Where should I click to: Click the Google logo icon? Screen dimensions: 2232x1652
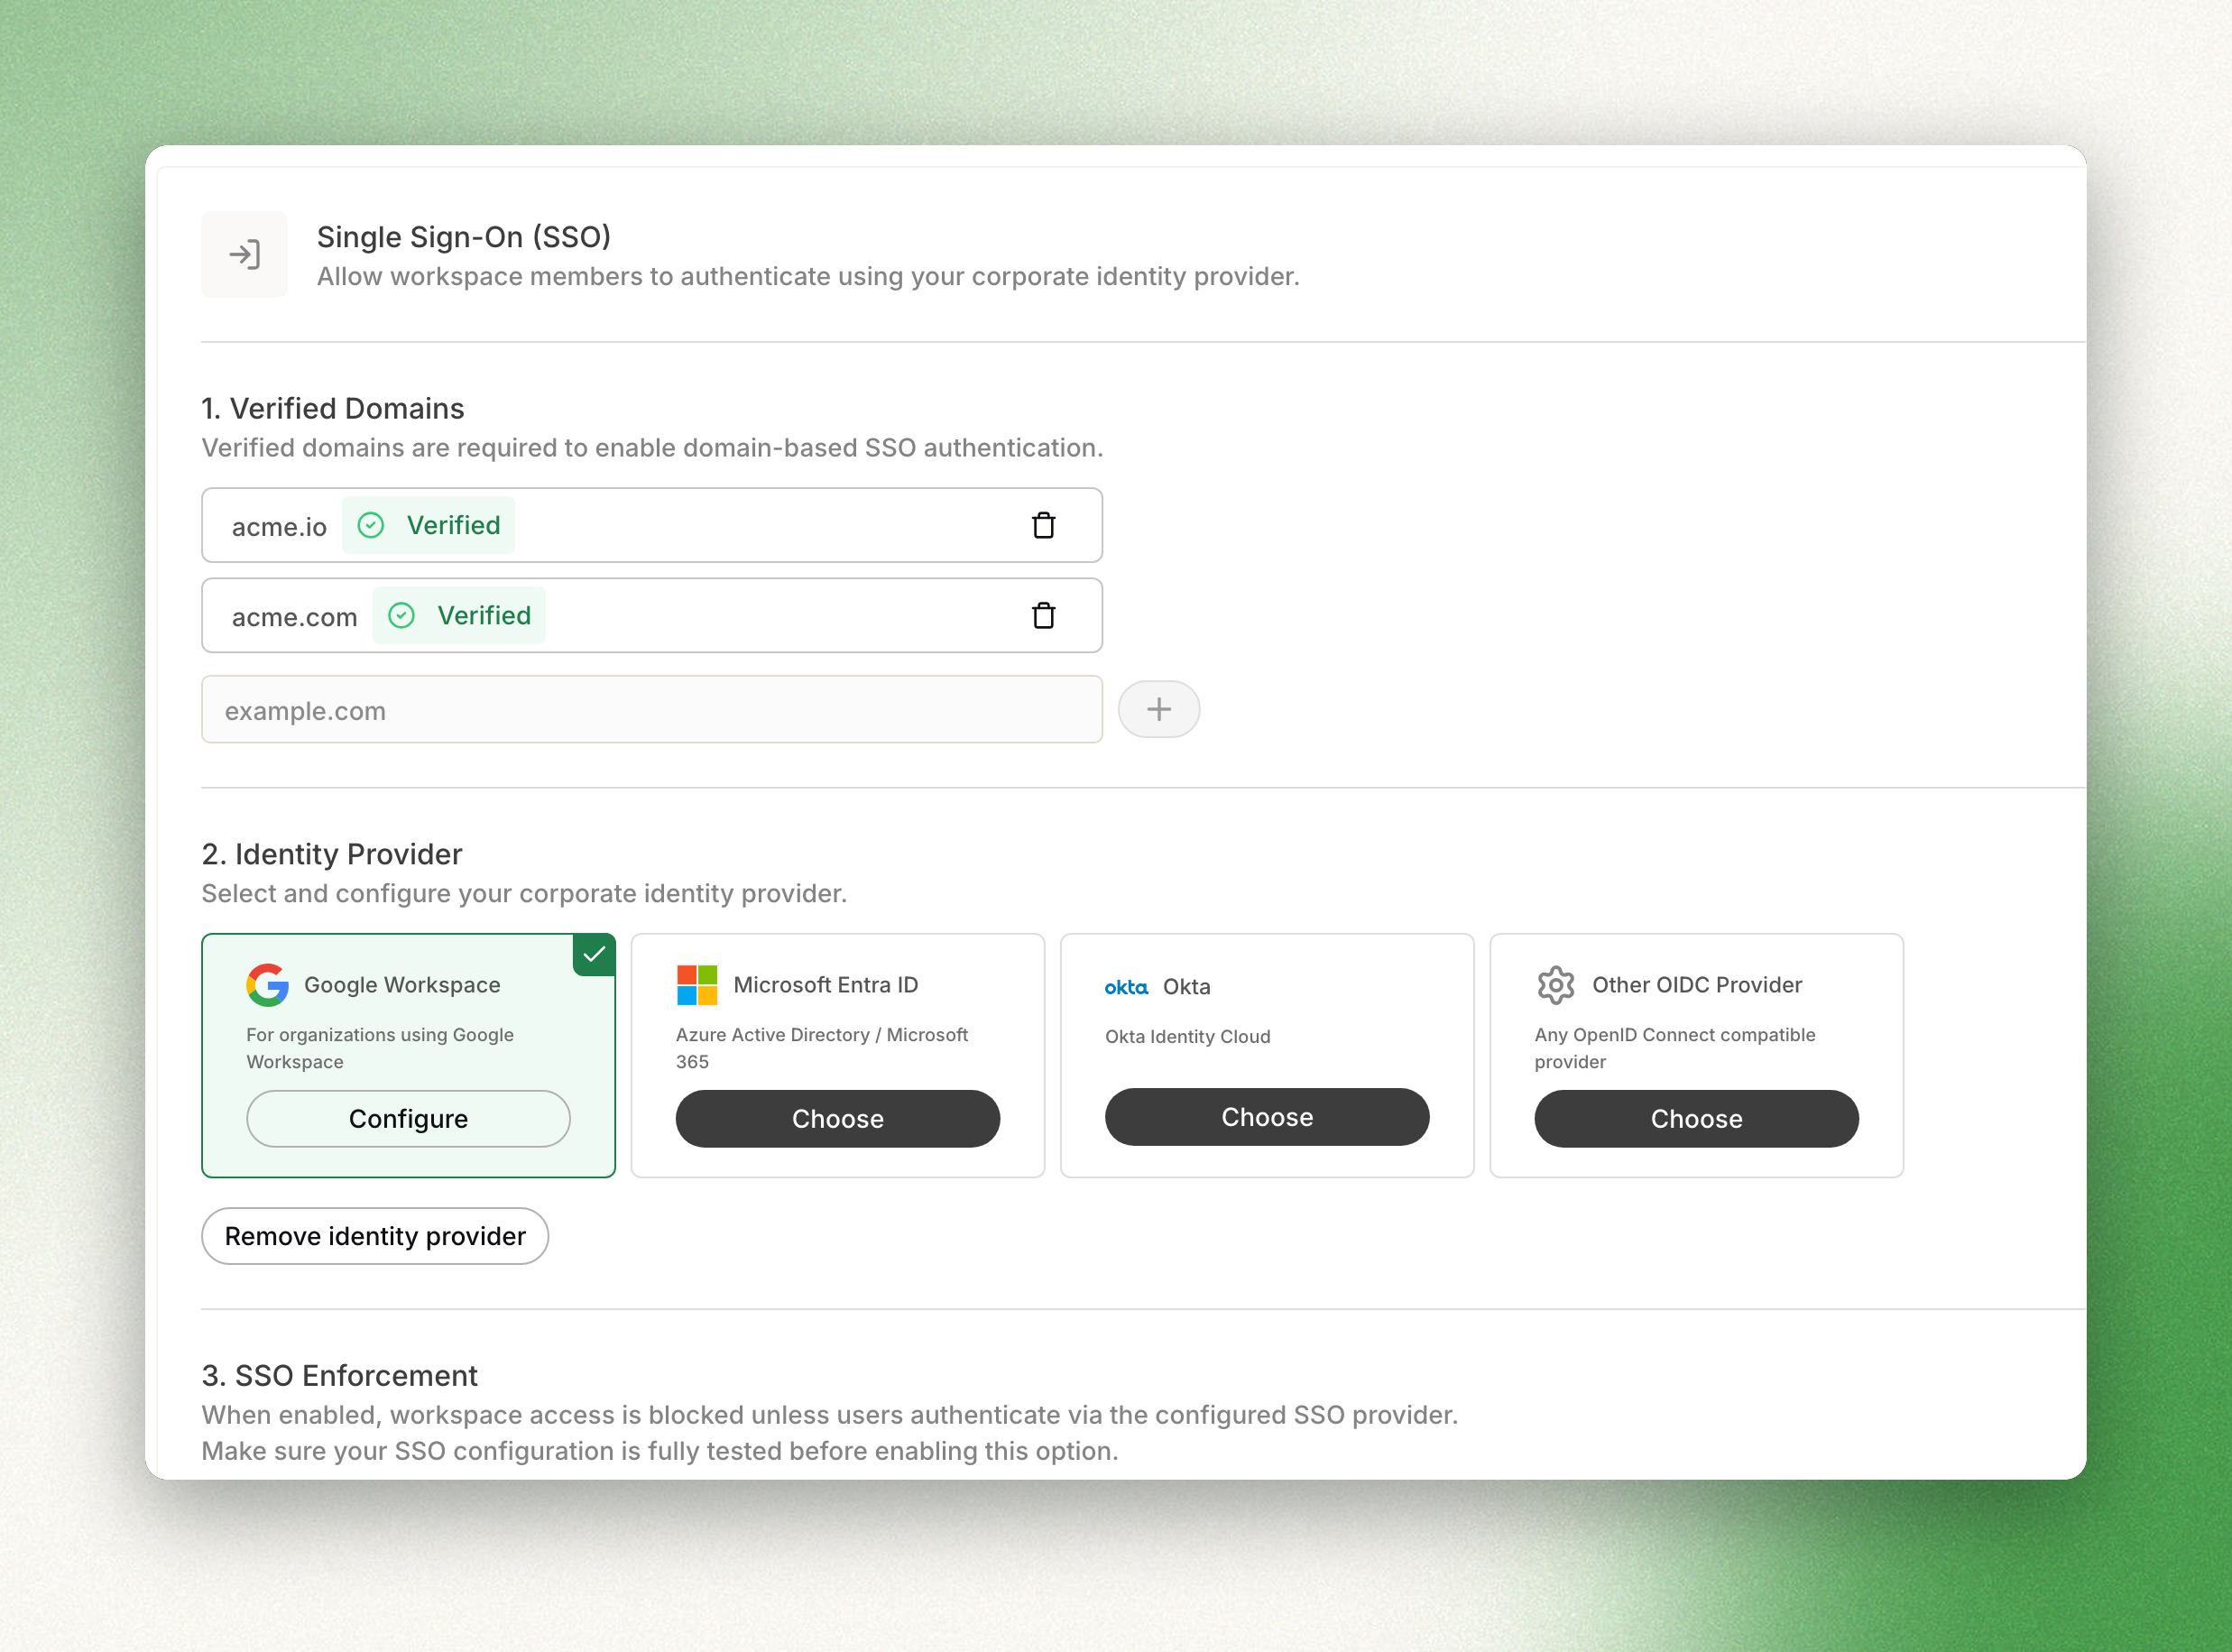coord(267,985)
